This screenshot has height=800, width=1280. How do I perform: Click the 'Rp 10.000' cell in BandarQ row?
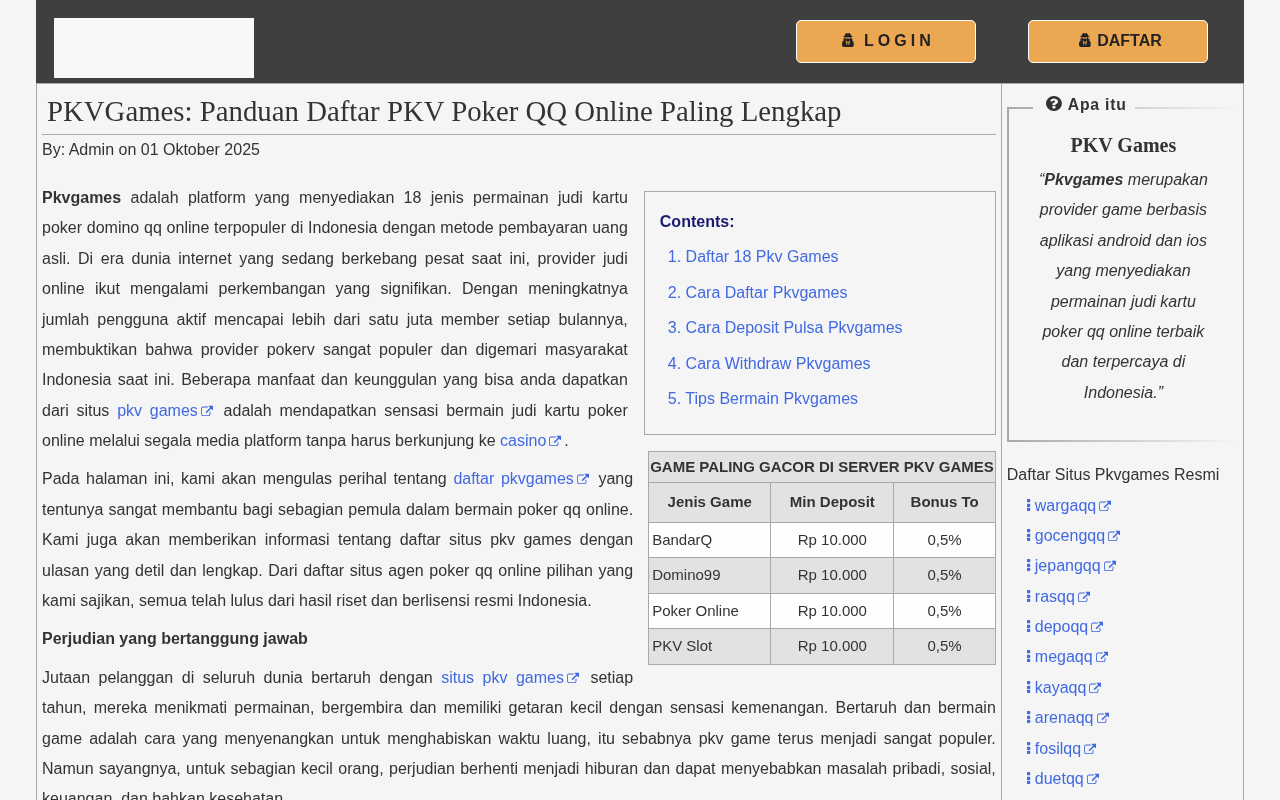click(832, 540)
